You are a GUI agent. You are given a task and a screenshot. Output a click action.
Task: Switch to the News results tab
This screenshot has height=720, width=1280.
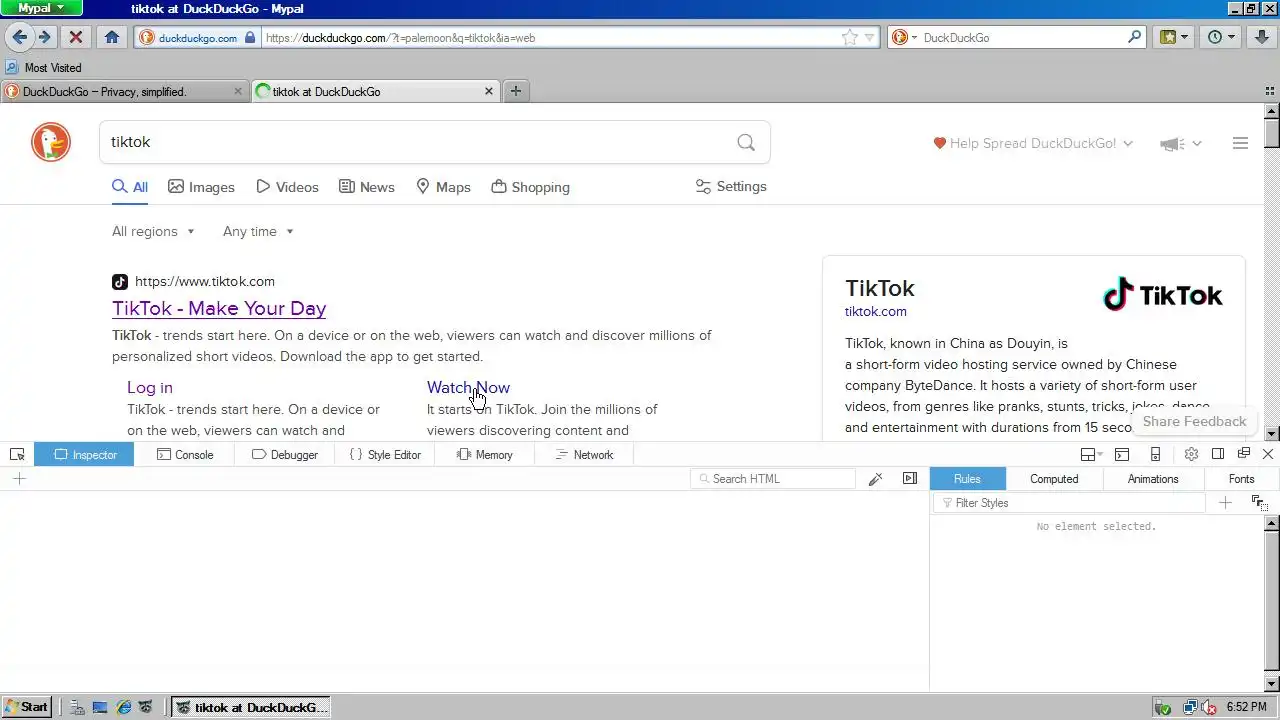point(366,187)
